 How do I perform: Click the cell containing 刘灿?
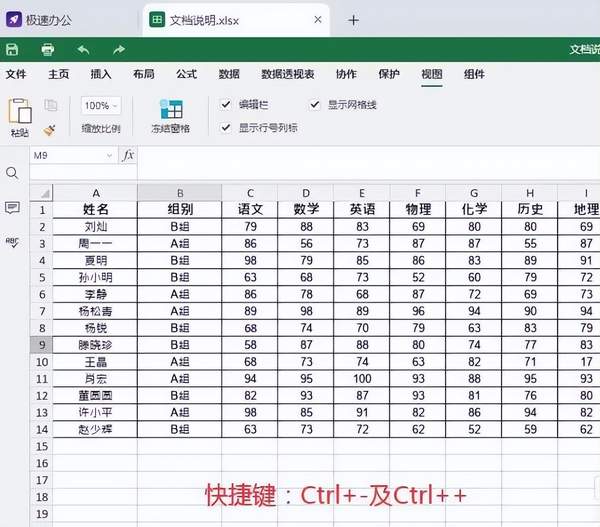[95, 227]
